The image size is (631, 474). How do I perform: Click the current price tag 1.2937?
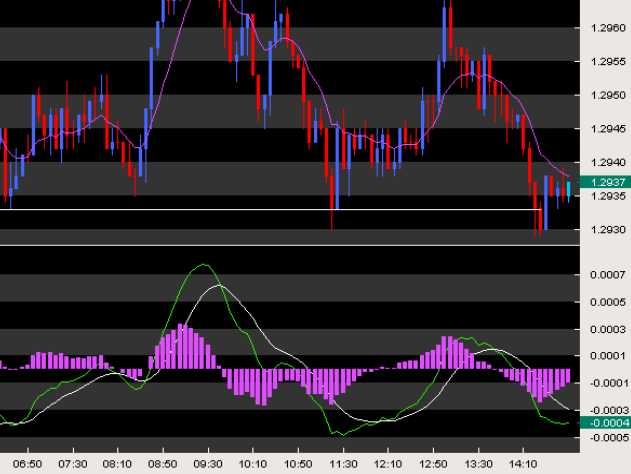[605, 182]
